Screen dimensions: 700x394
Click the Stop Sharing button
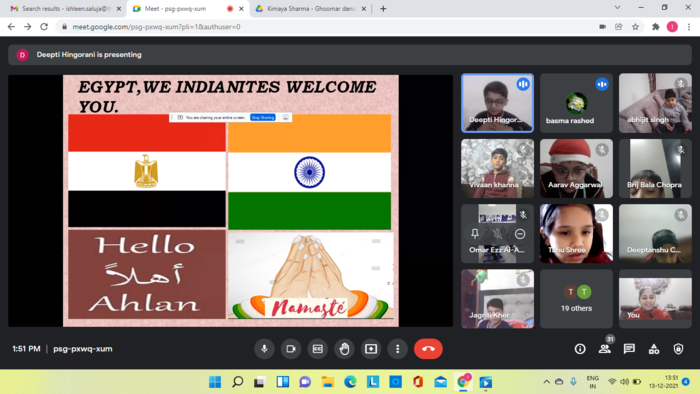click(262, 117)
